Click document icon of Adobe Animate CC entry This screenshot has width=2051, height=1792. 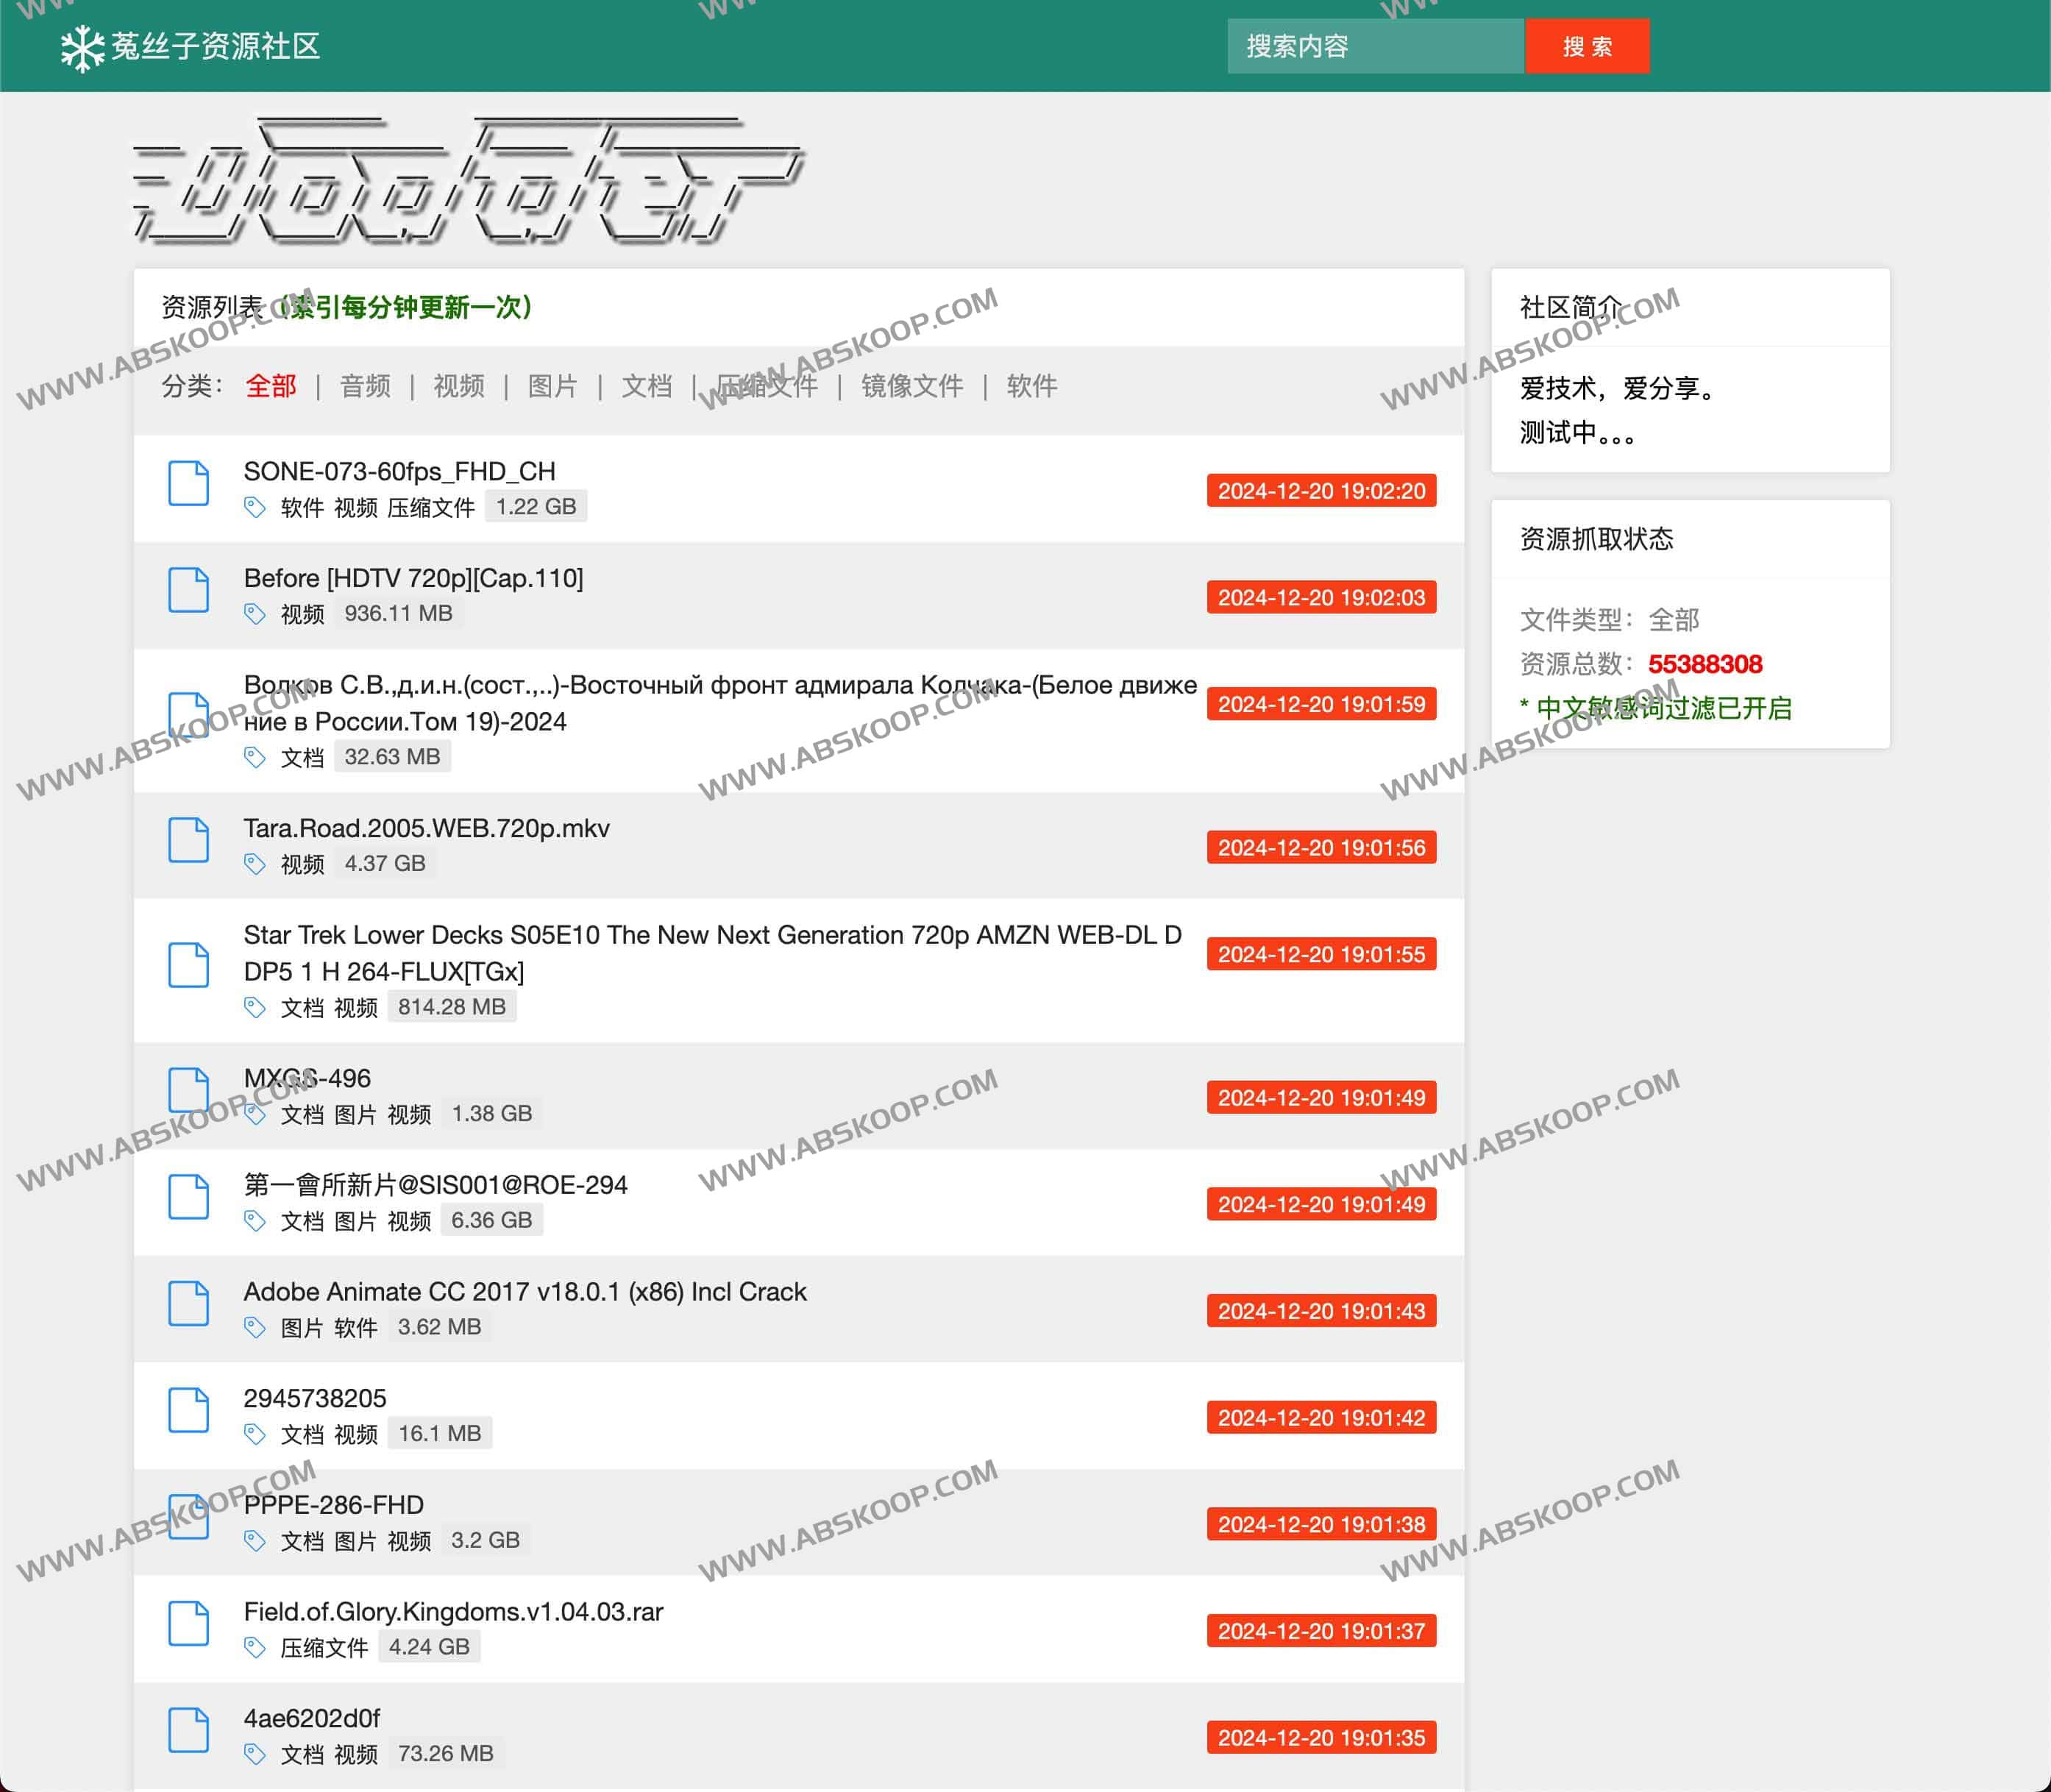[188, 1304]
